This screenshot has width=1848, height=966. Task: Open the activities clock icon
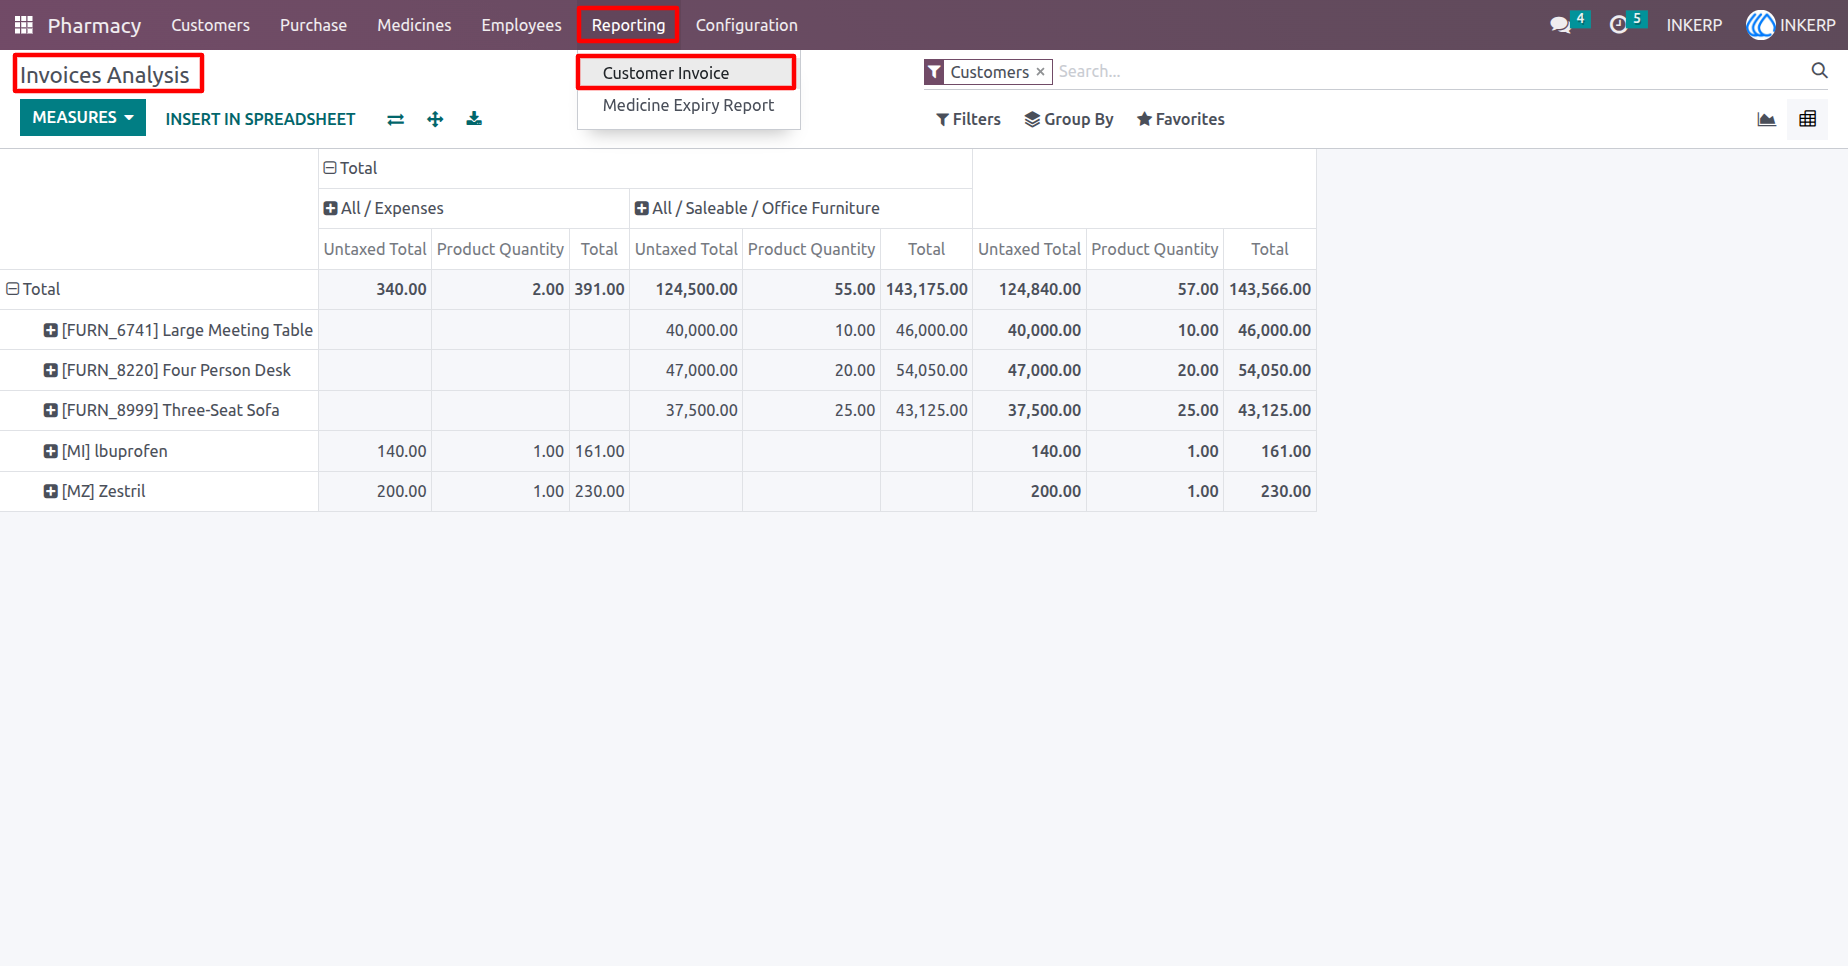[1618, 25]
